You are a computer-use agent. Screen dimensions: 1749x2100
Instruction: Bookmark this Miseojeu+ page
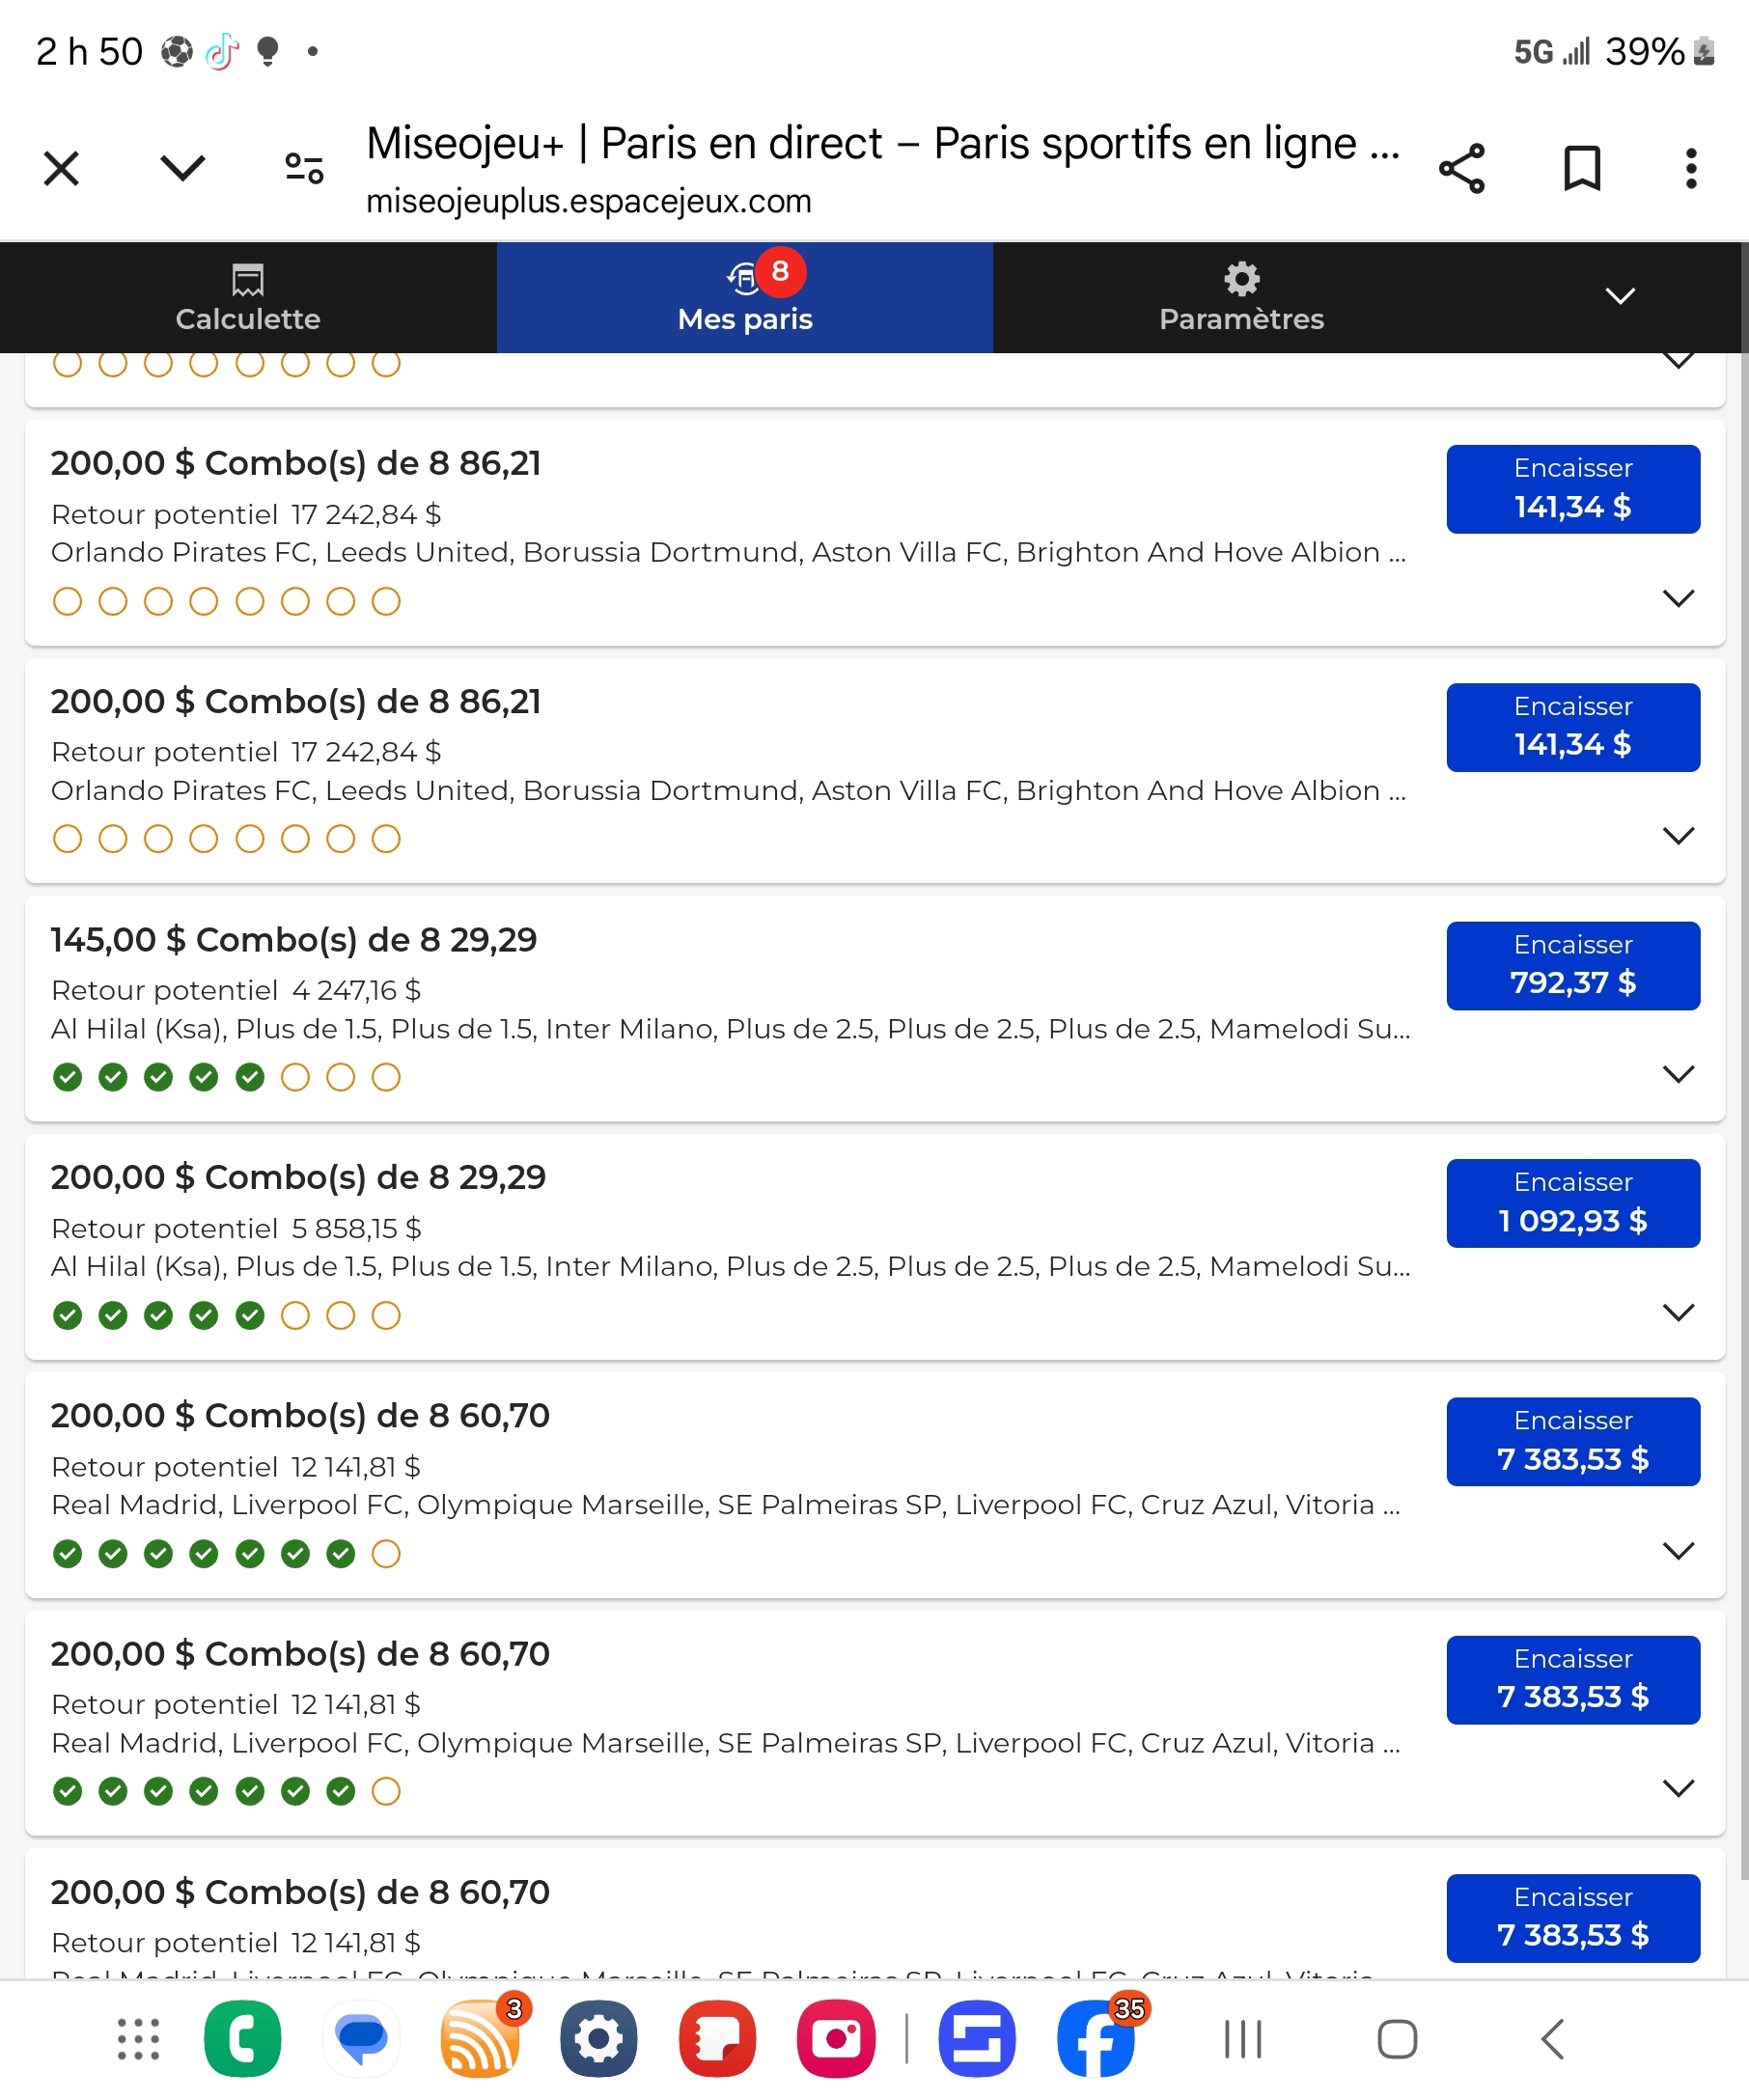[x=1581, y=168]
